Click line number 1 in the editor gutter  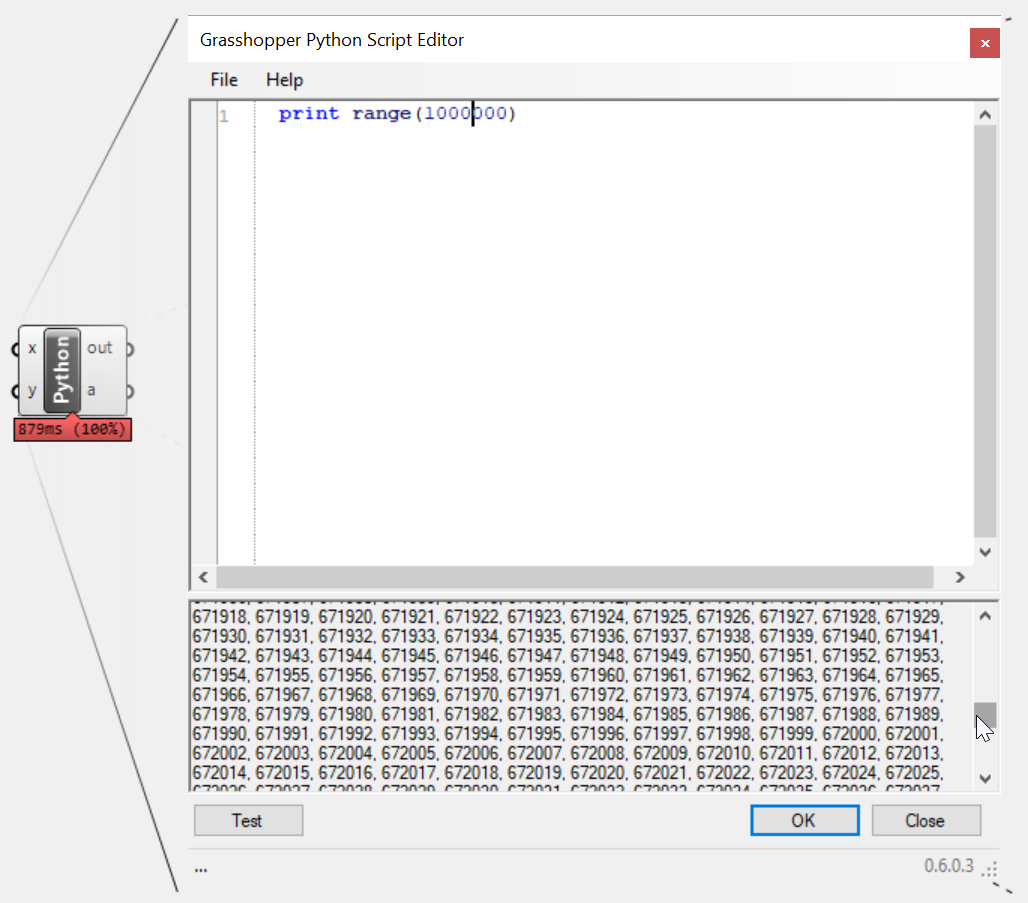point(222,113)
